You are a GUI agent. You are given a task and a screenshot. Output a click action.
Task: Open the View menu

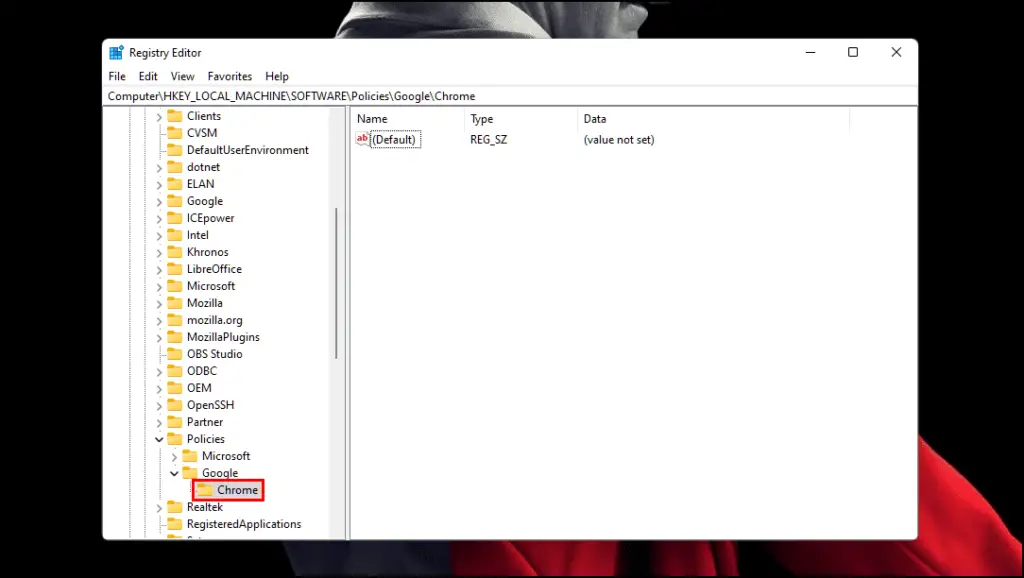coord(183,76)
